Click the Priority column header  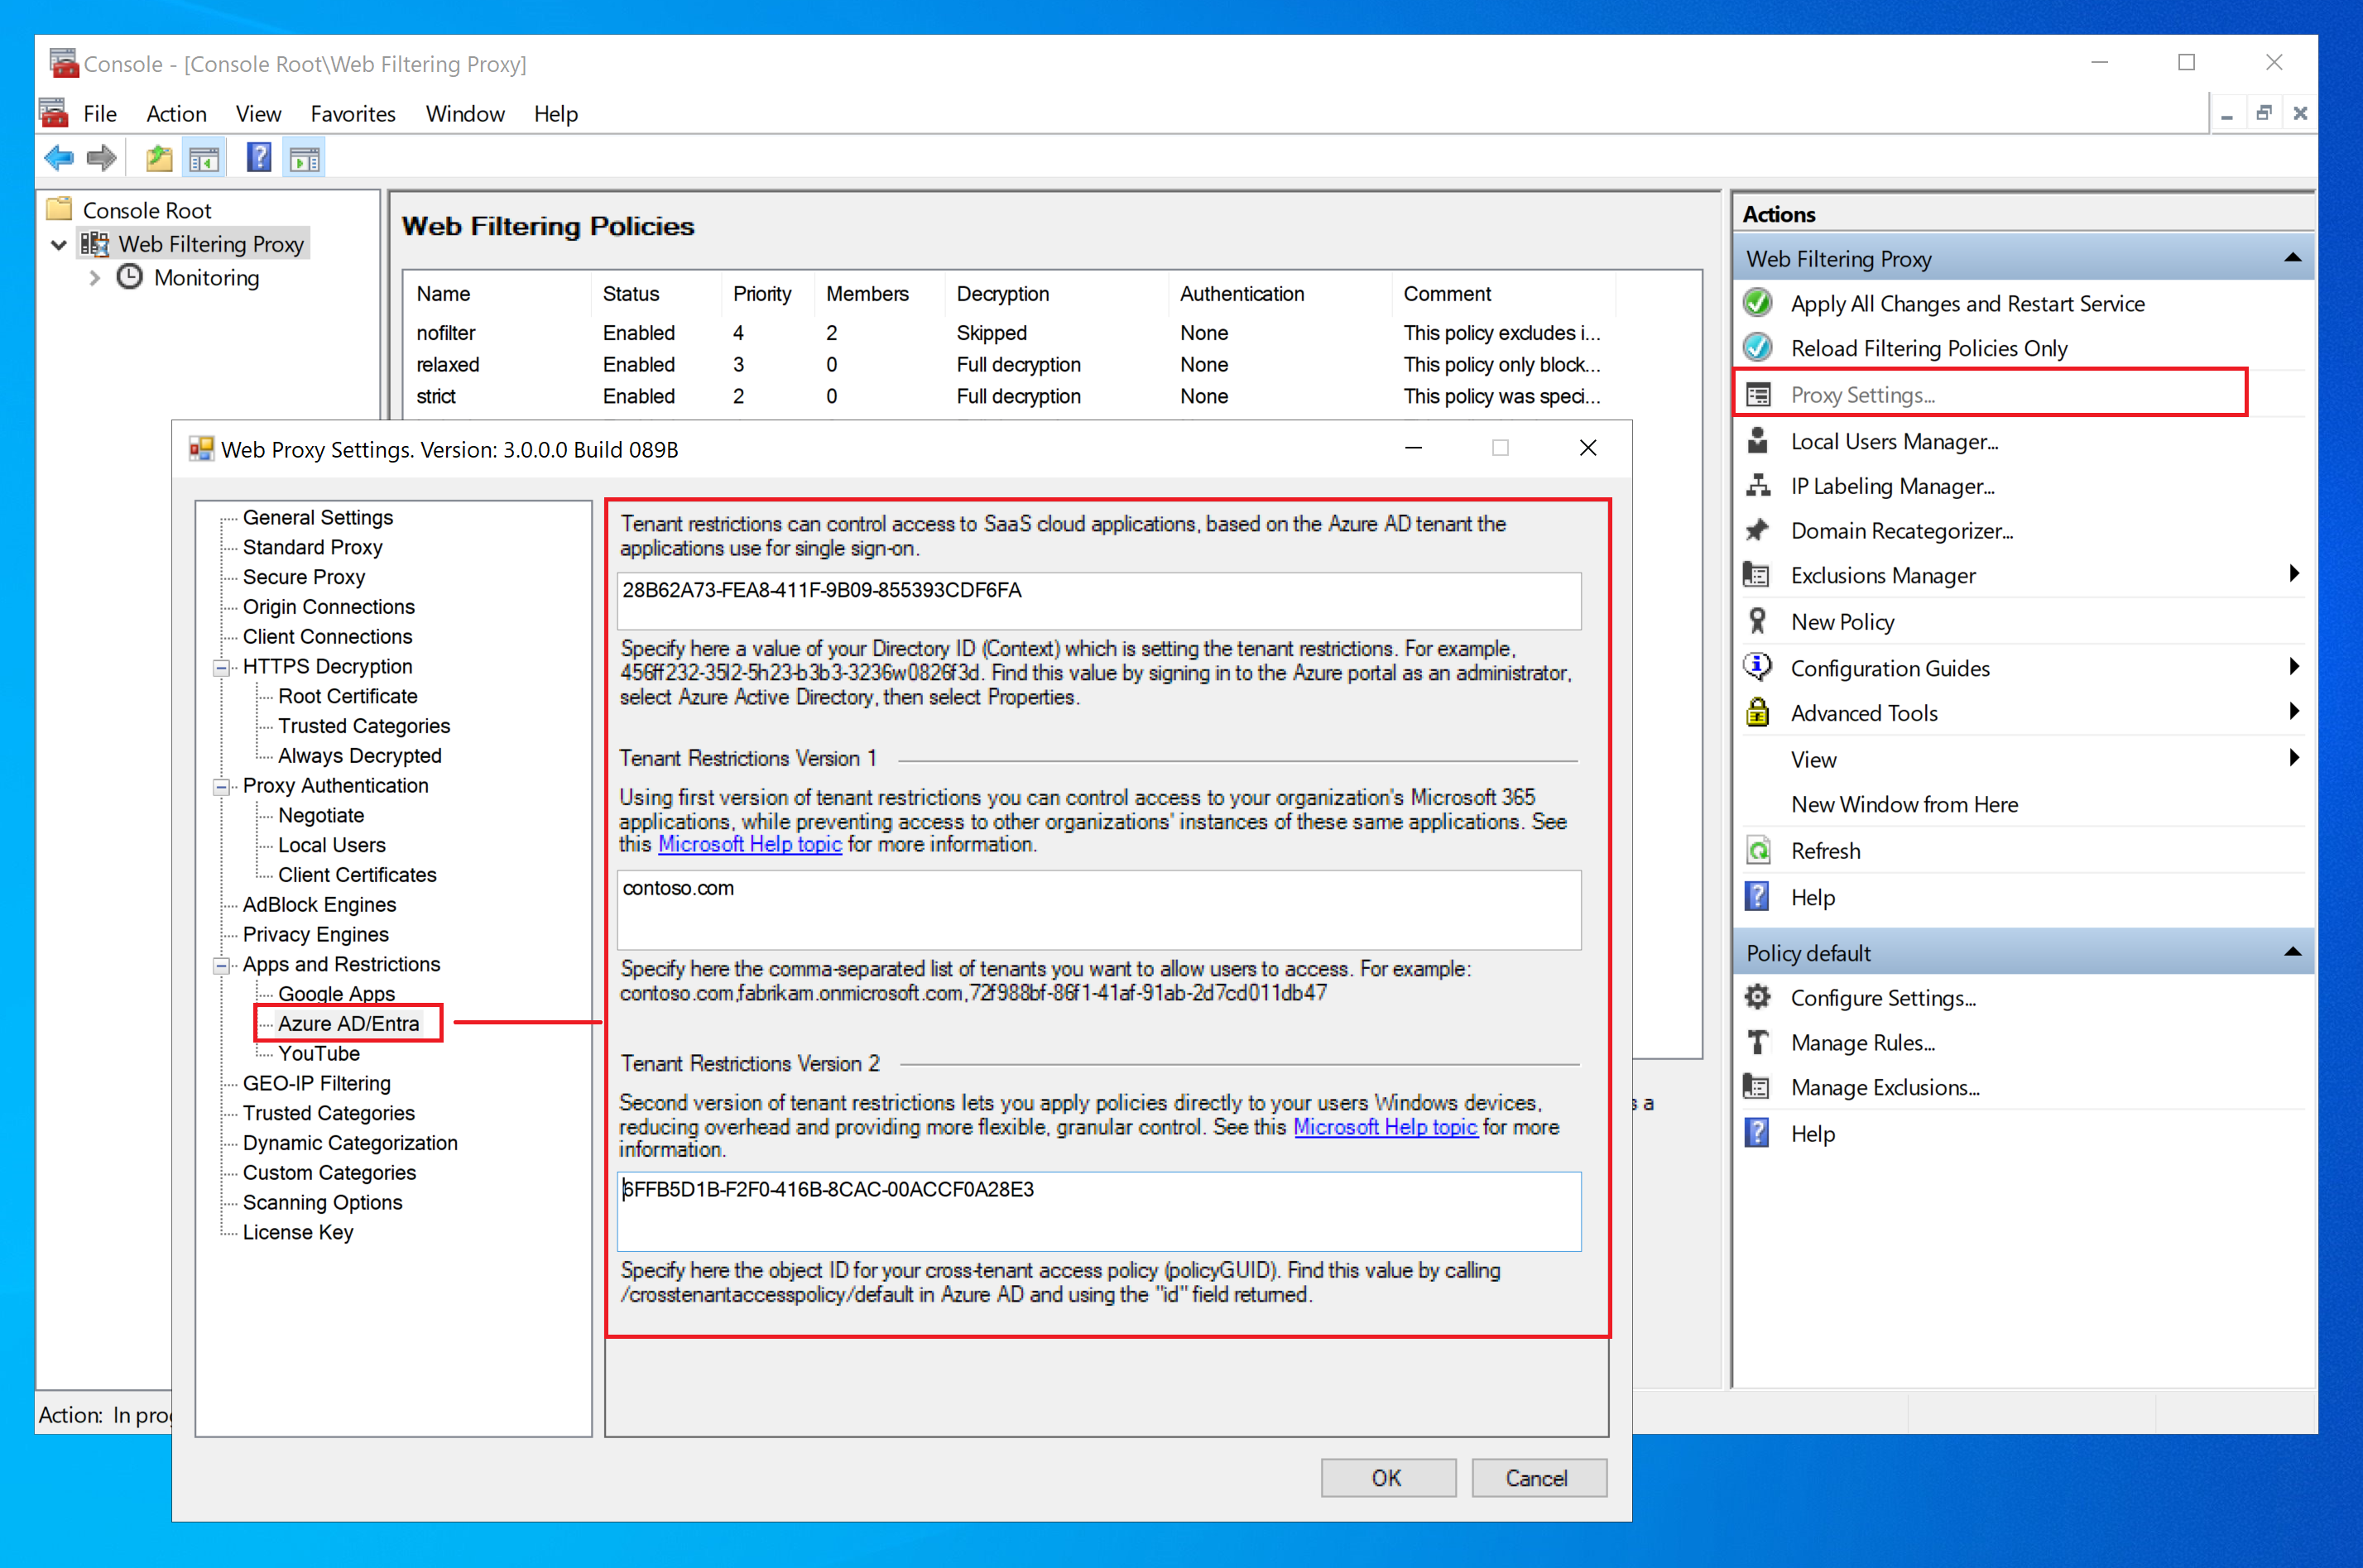tap(762, 293)
